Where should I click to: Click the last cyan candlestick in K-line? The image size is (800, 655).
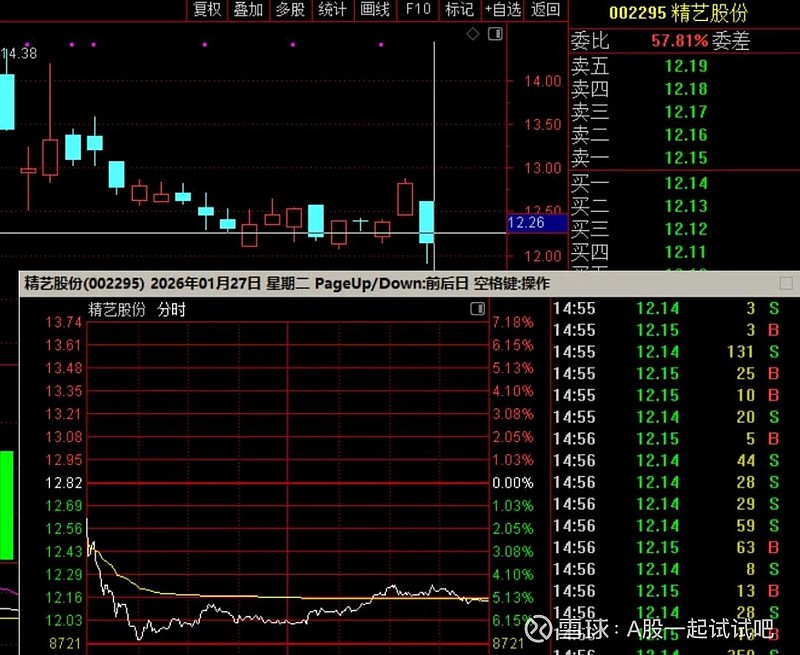pyautogui.click(x=427, y=222)
